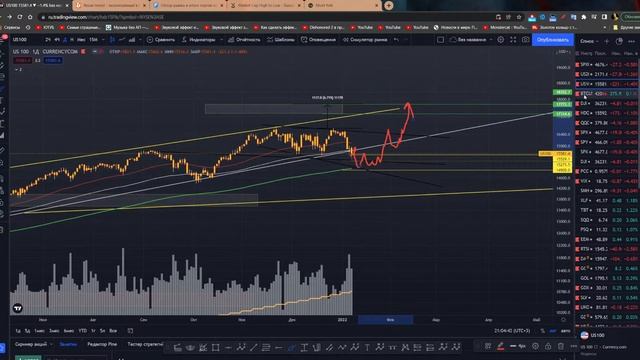Select the 4ч interval
This screenshot has height=360, width=640.
click(56, 40)
